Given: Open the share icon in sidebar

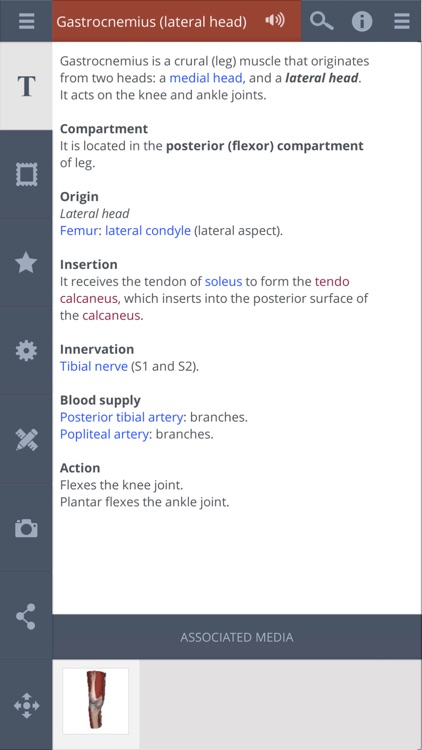Looking at the screenshot, I should (x=26, y=616).
